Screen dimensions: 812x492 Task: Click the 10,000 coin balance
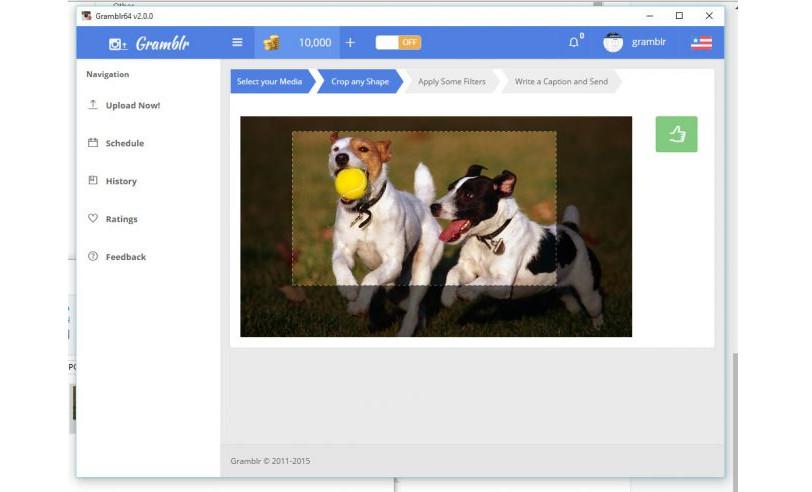pyautogui.click(x=315, y=42)
